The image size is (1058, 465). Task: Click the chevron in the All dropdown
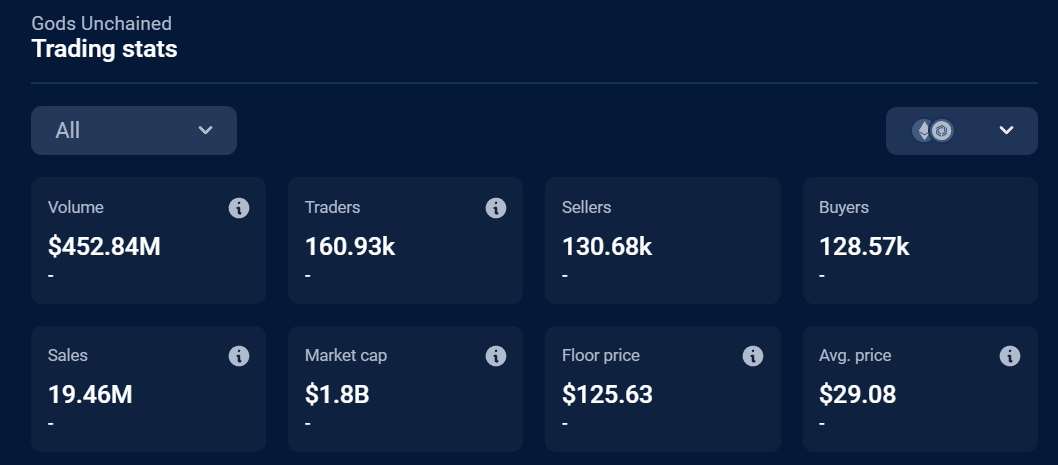click(205, 131)
